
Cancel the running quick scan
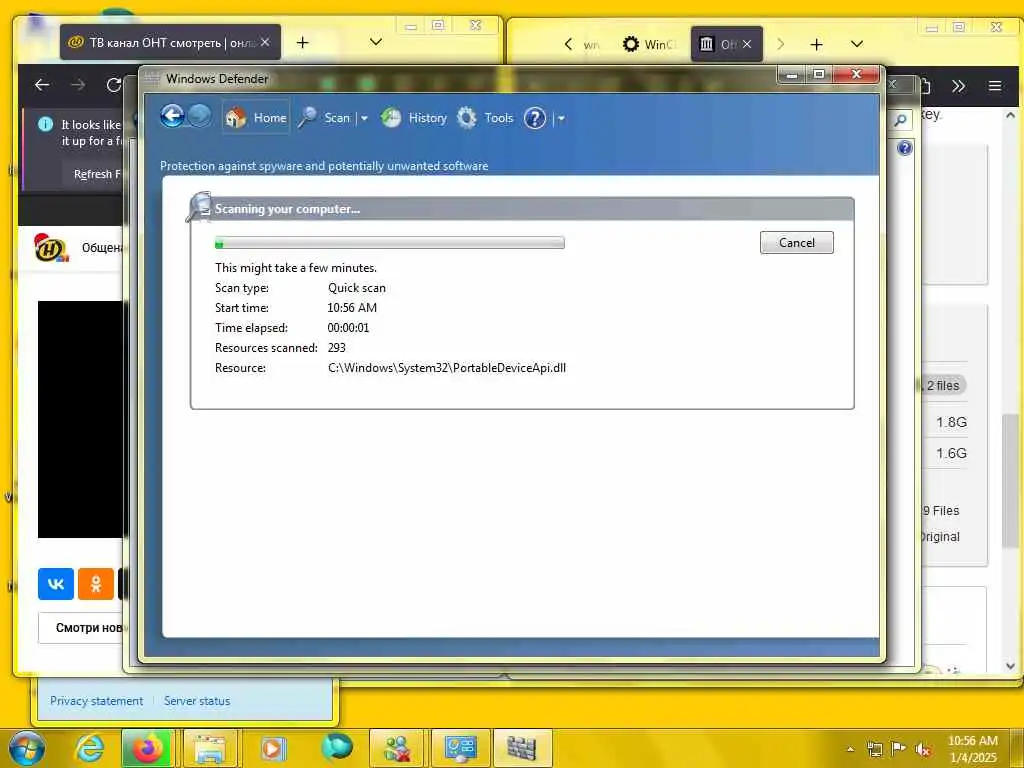[797, 242]
